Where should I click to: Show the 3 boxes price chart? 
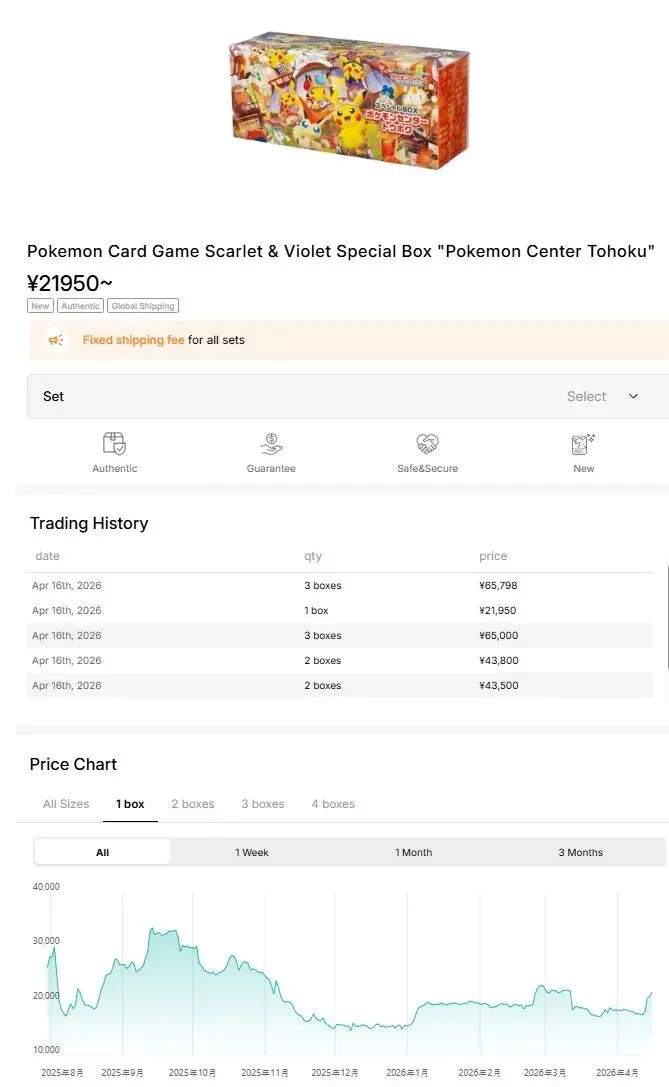[263, 804]
